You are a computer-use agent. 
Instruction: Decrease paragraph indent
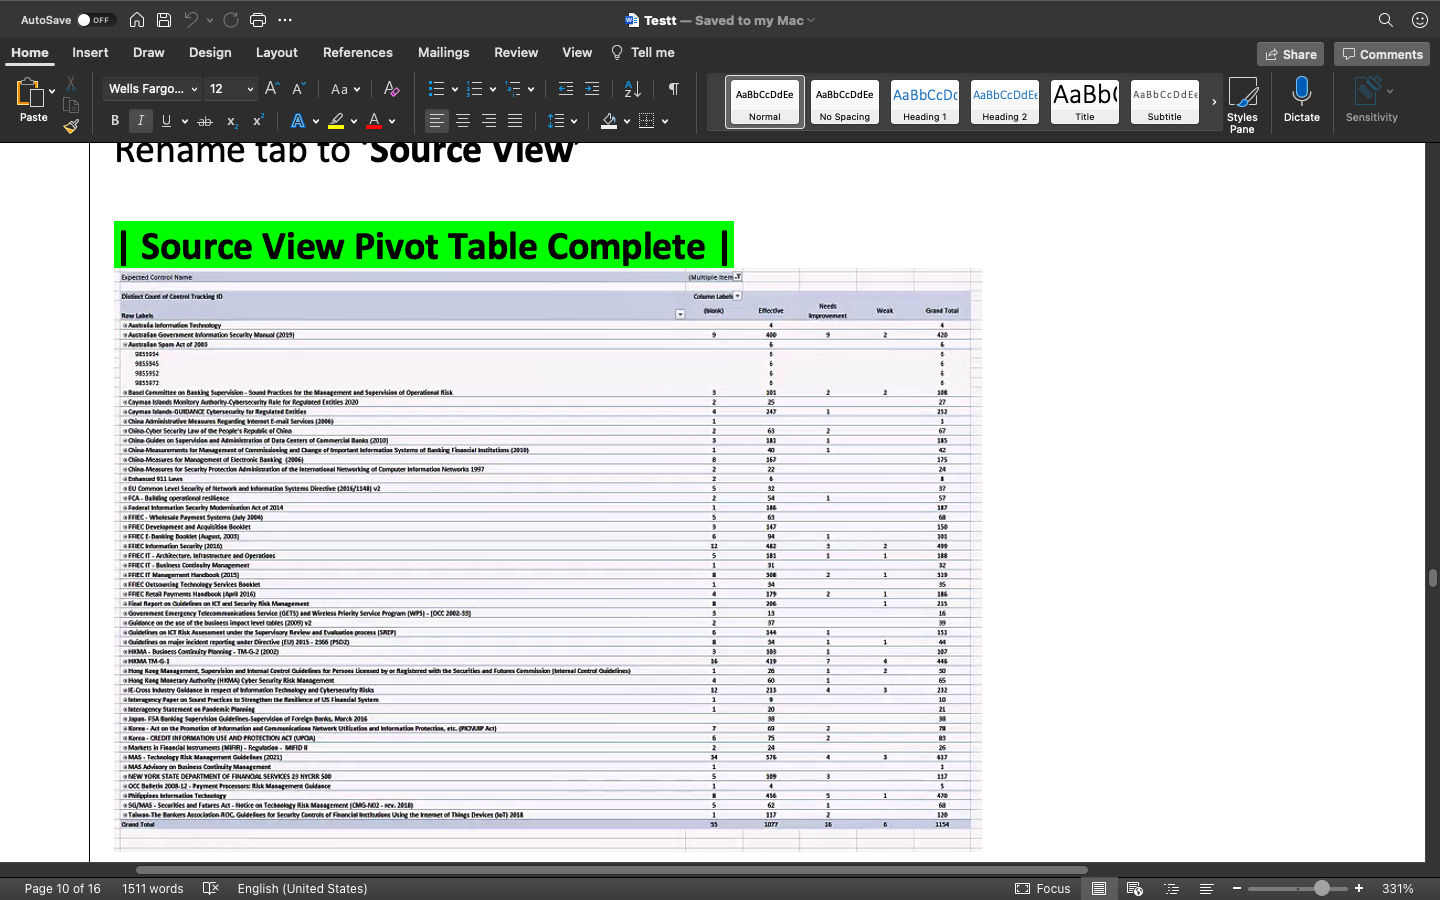[566, 89]
